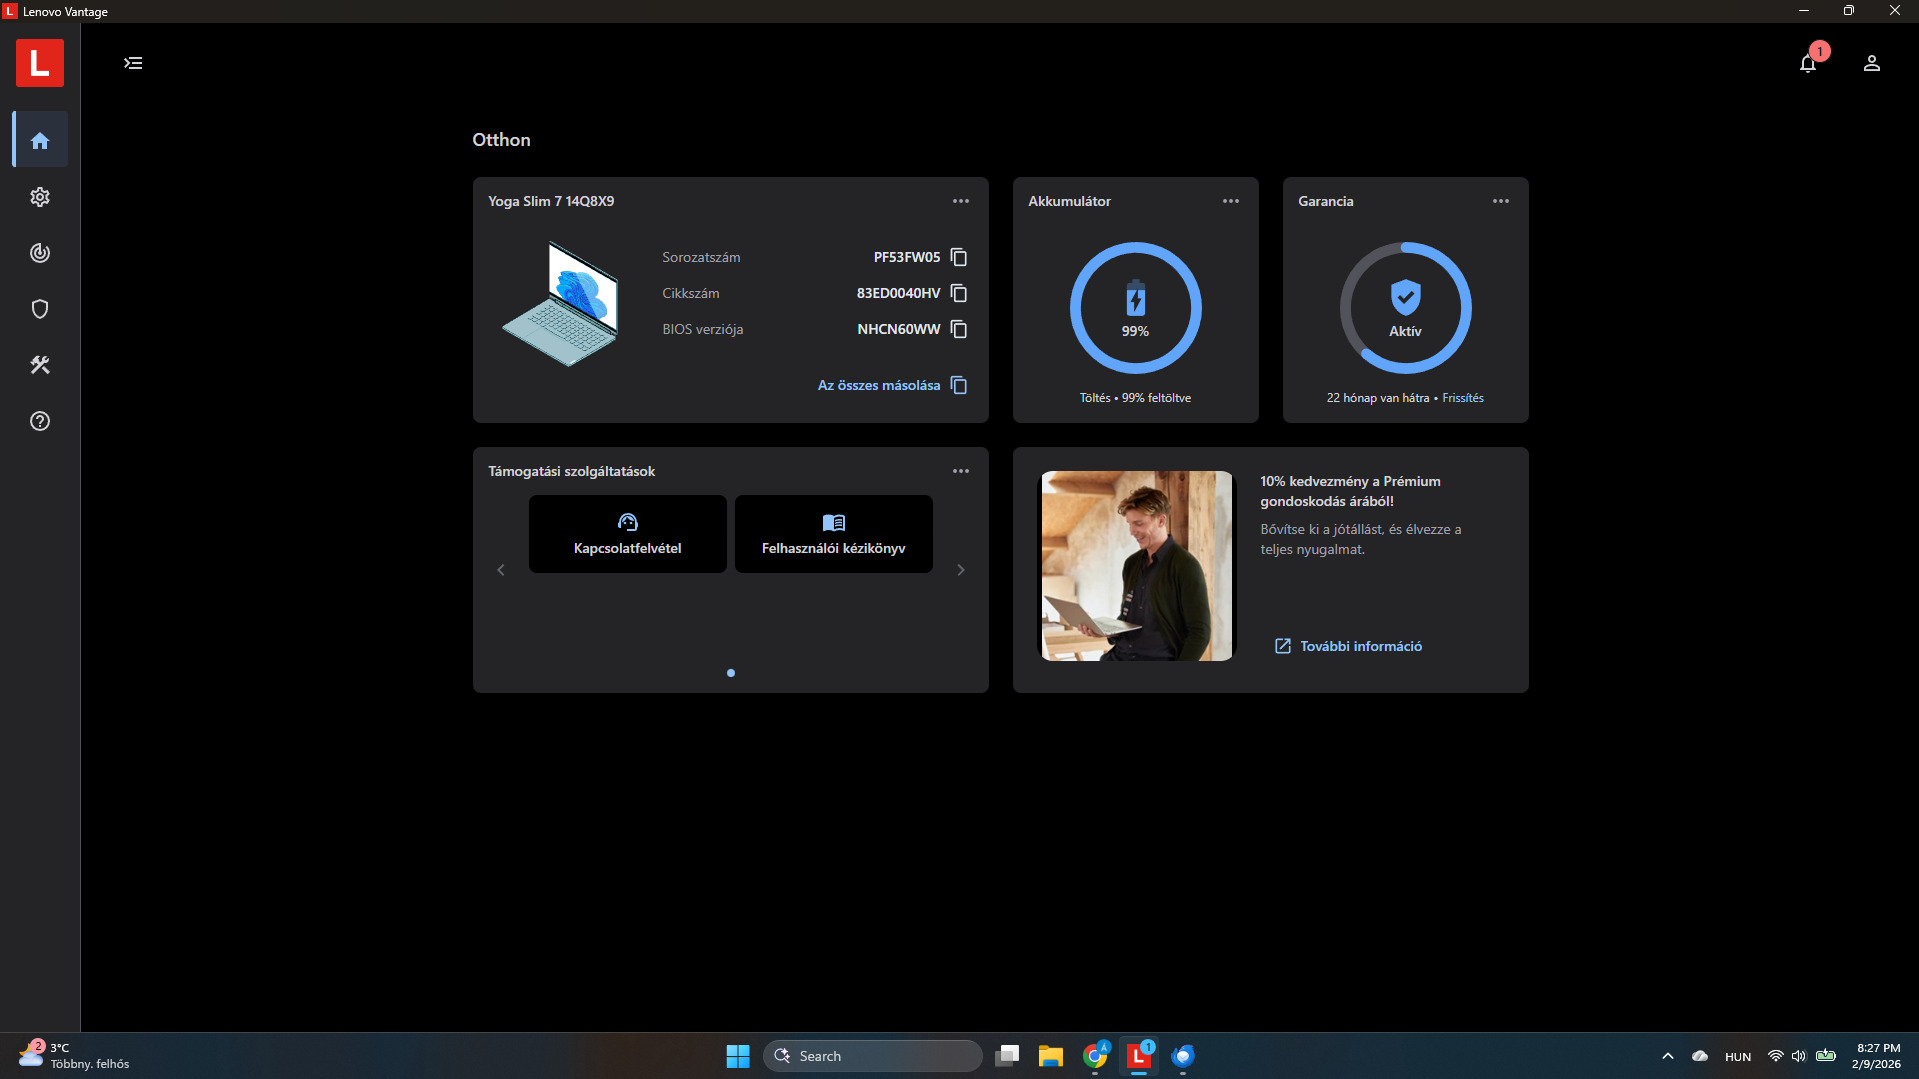Click the 22 hónap van hátra text
The height and width of the screenshot is (1079, 1919).
click(1377, 398)
